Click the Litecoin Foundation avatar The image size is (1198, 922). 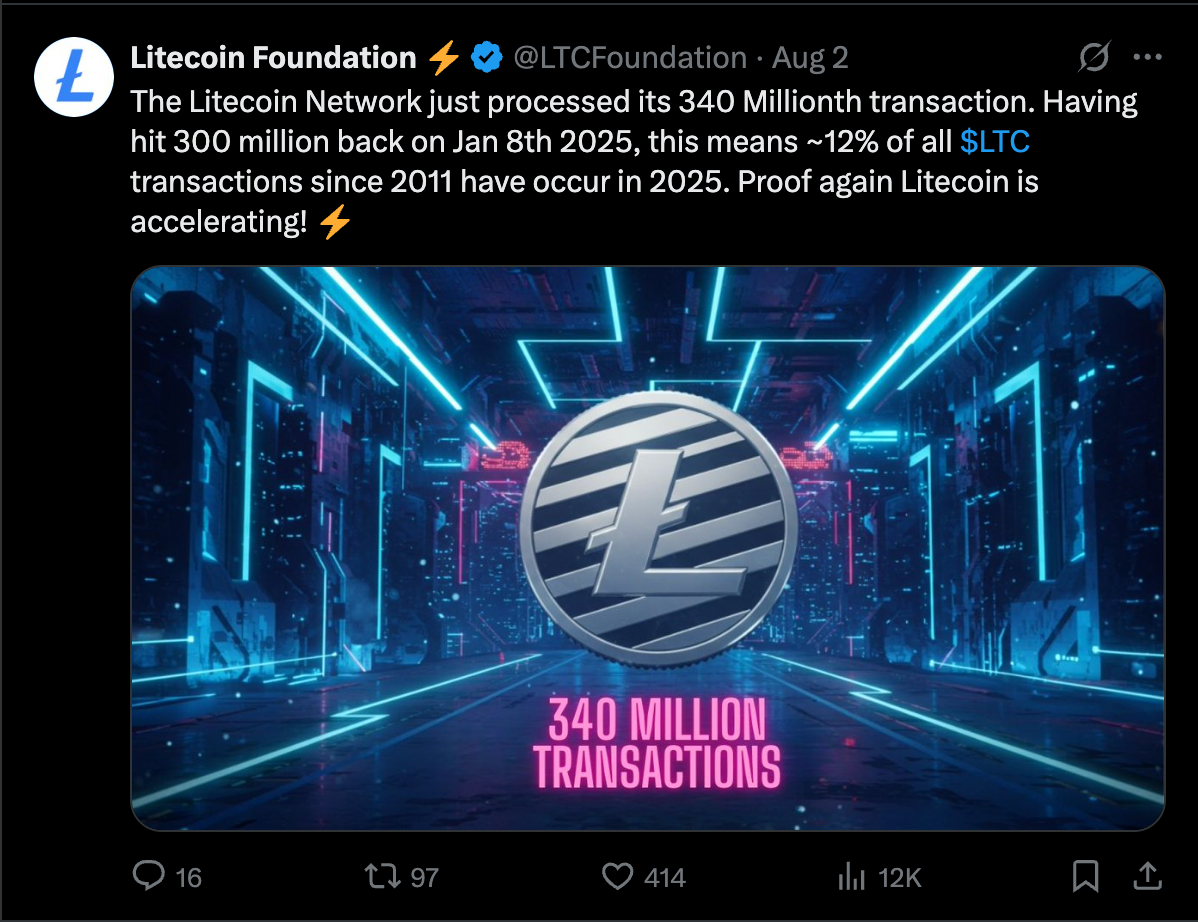[74, 76]
